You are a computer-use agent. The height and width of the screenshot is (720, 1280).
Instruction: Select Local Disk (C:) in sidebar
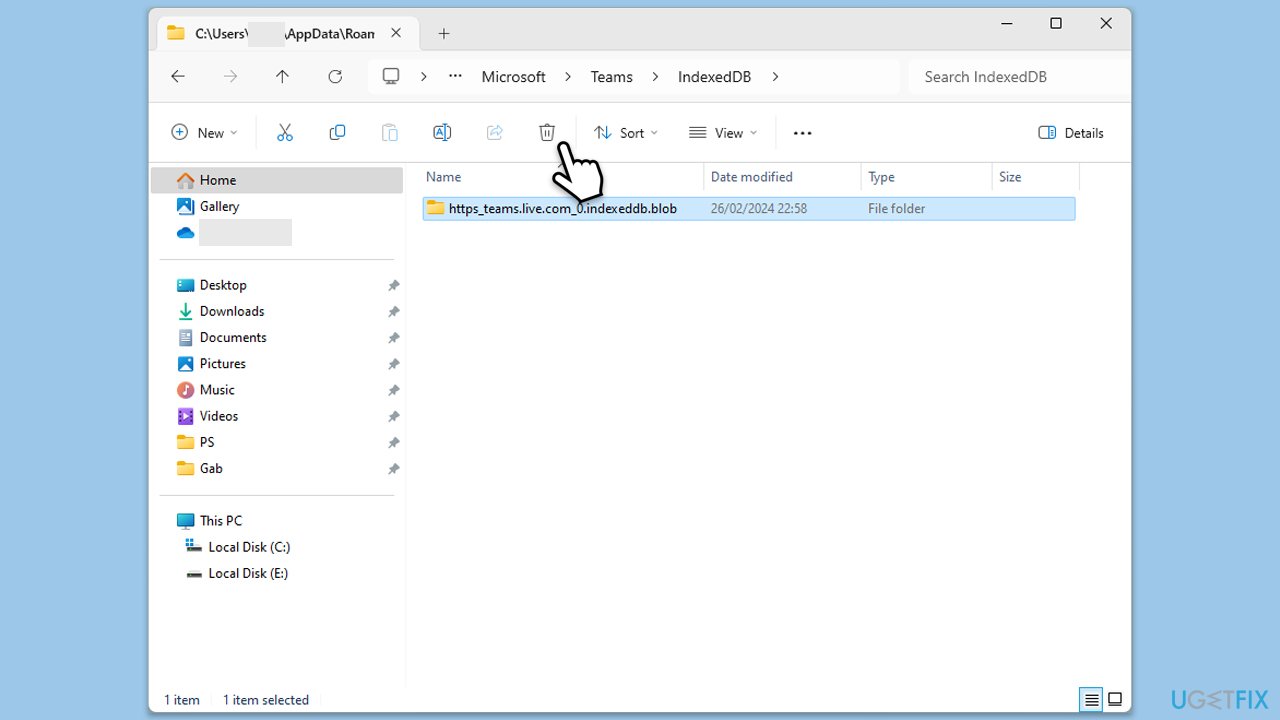pyautogui.click(x=249, y=547)
